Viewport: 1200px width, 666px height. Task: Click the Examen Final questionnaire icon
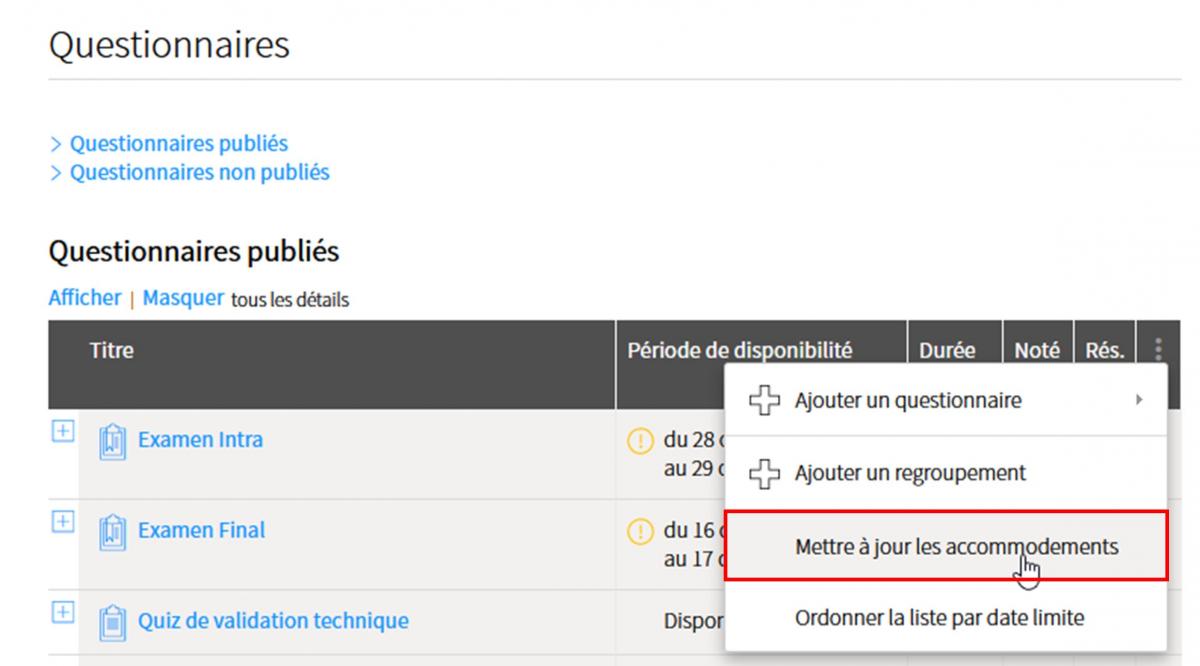[x=112, y=531]
